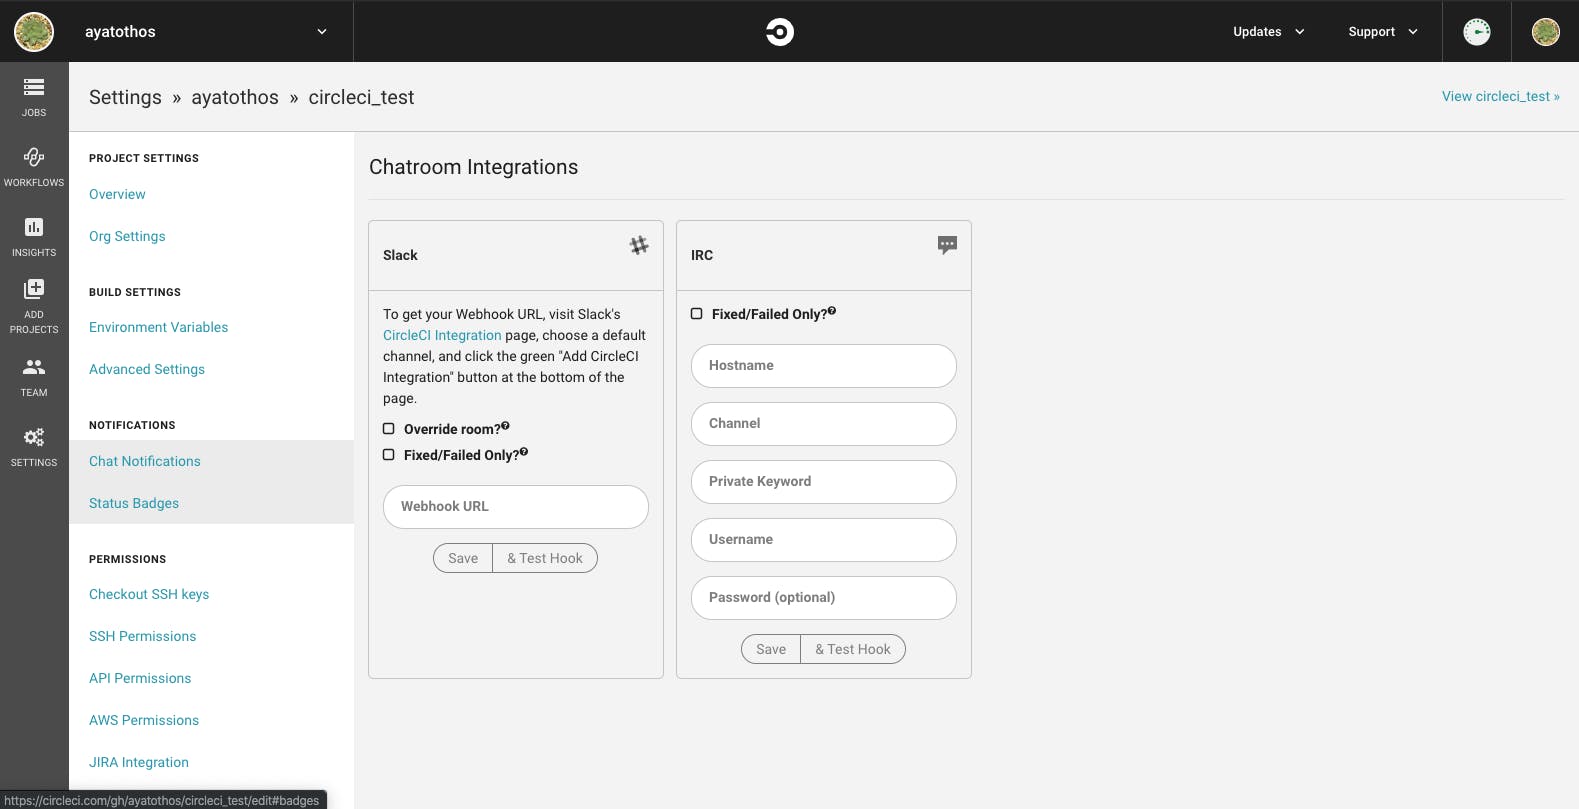Click the user profile avatar at top right
Image resolution: width=1579 pixels, height=809 pixels.
1545,32
